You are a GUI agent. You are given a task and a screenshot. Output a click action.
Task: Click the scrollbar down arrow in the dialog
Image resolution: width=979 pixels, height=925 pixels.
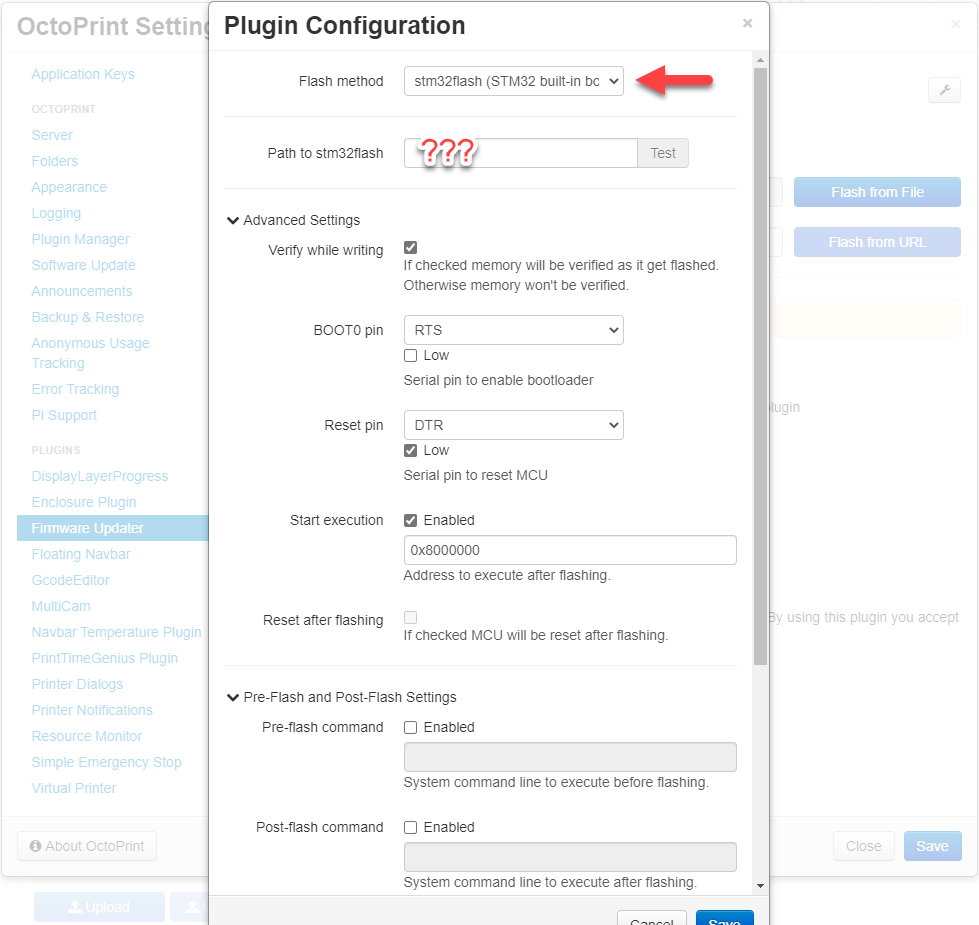761,885
